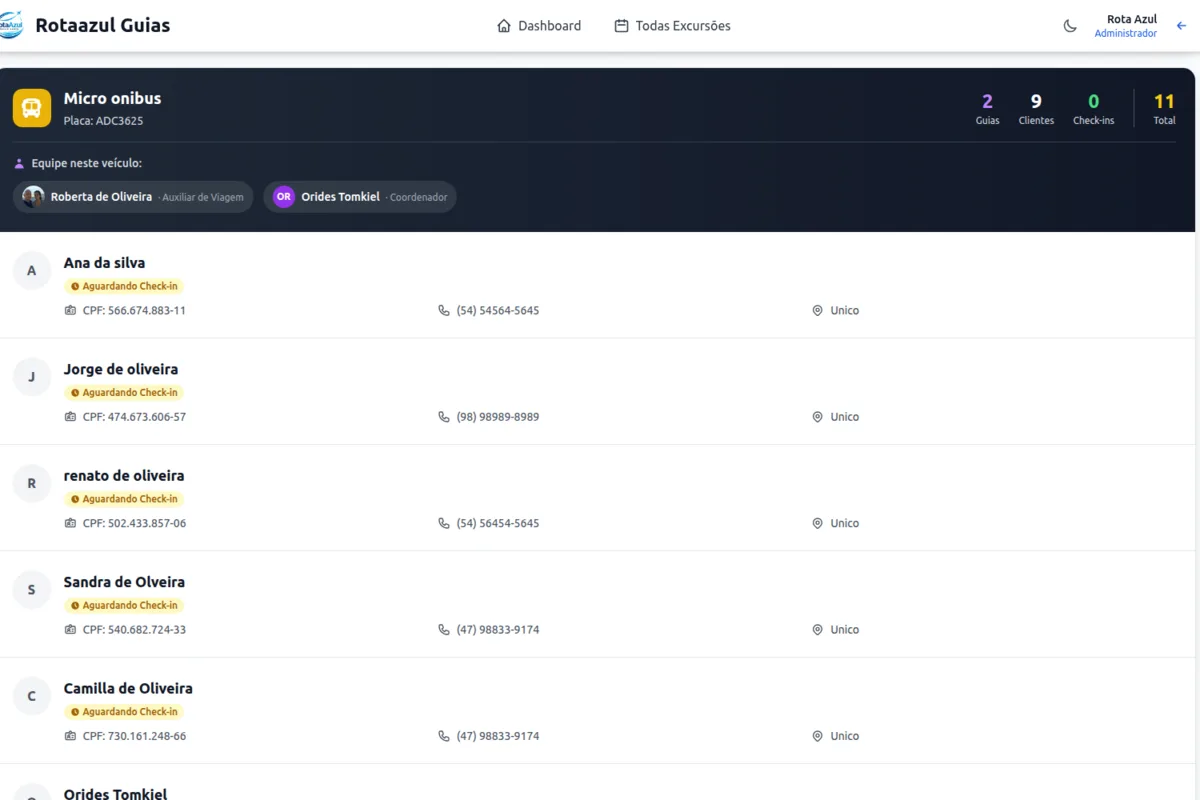Click the Check-ins counter showing 0
The image size is (1200, 800).
(1093, 109)
